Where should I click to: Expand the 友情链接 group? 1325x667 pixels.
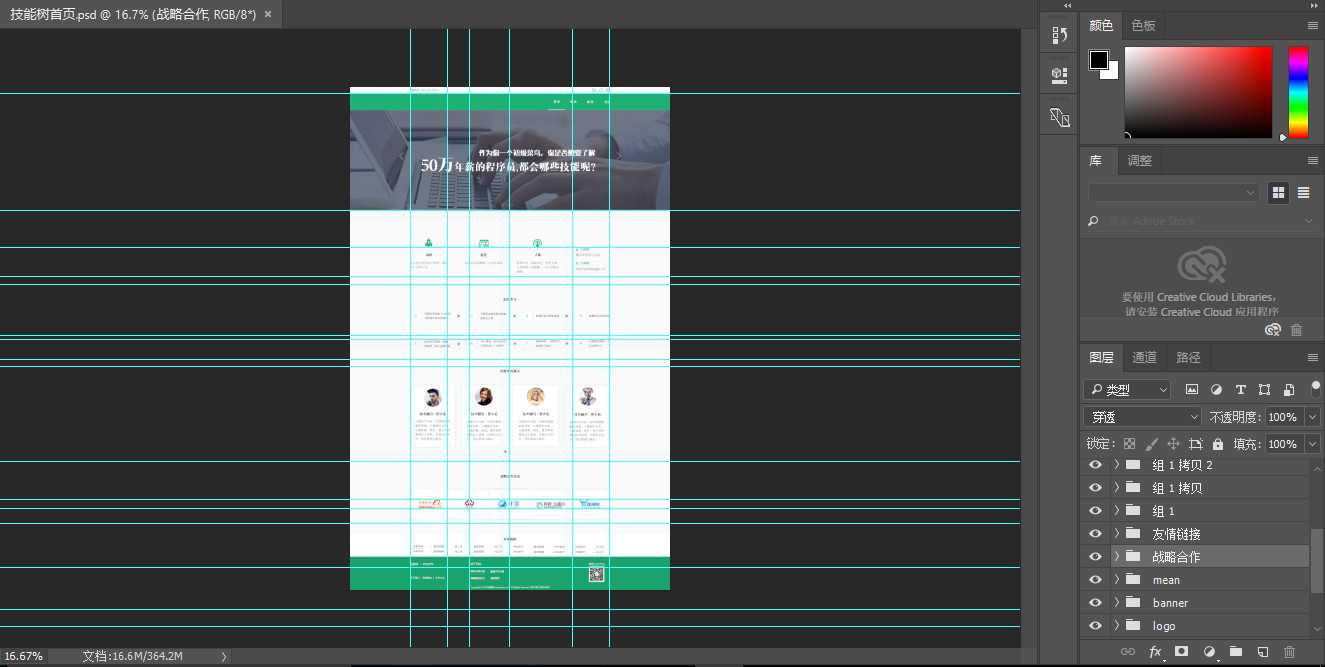coord(1116,534)
